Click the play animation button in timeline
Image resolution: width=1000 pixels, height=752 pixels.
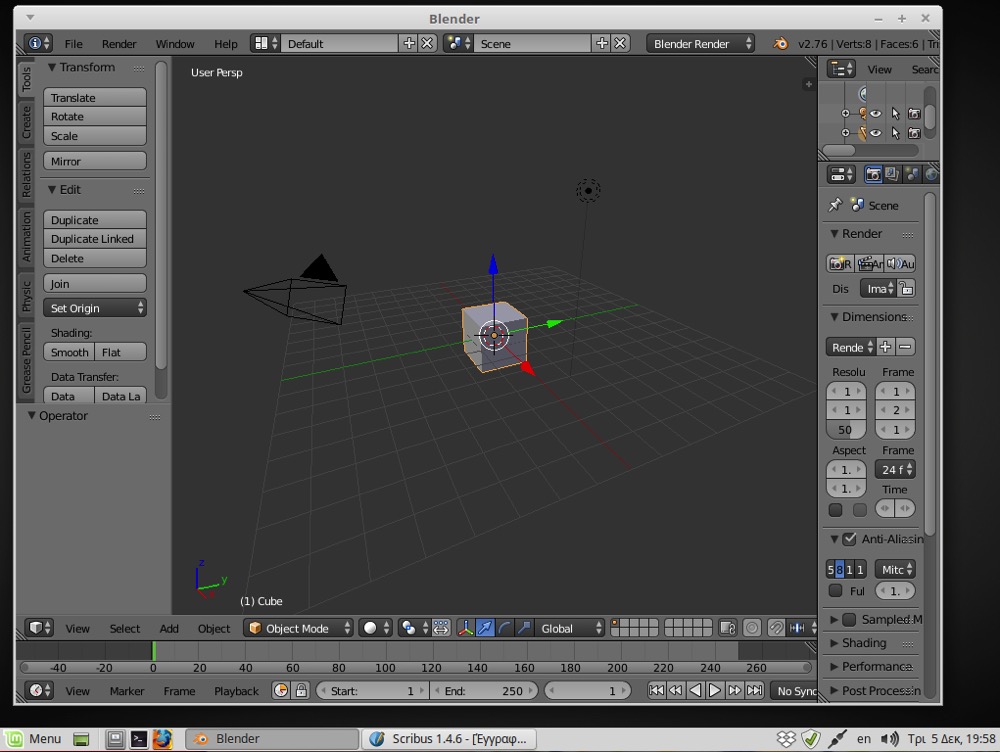715,690
